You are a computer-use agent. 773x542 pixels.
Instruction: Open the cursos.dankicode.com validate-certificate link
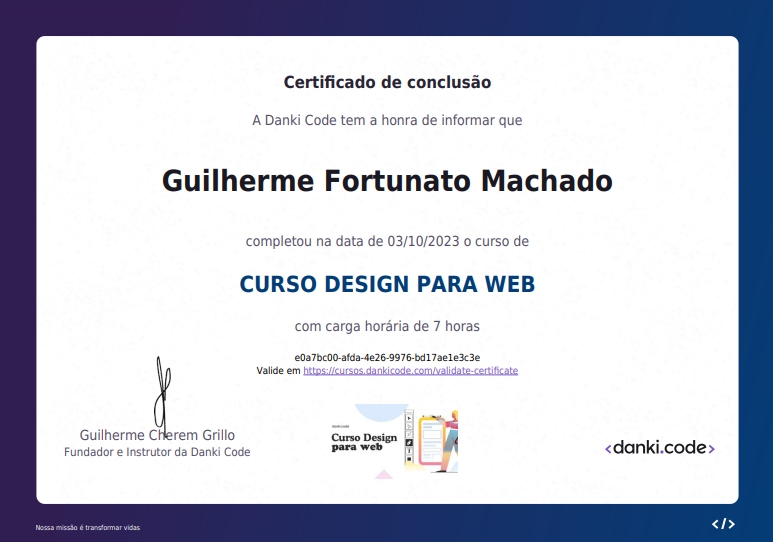coord(410,371)
